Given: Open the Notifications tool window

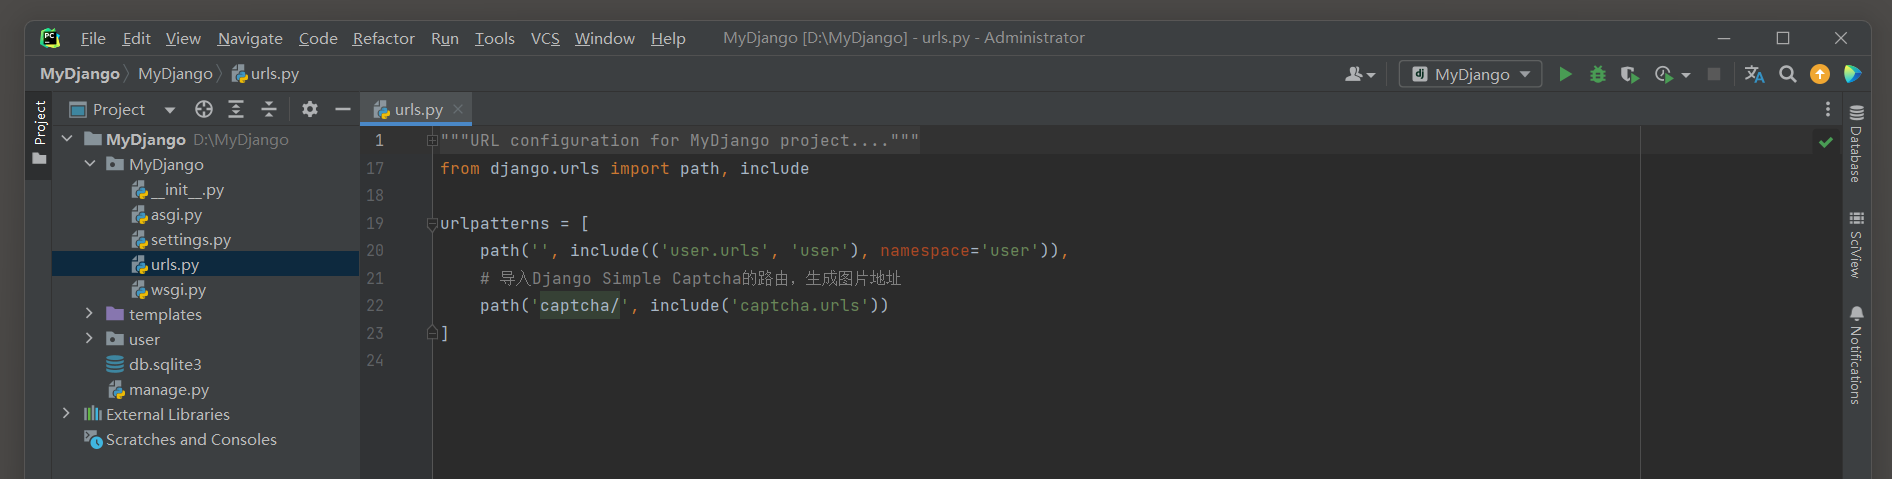Looking at the screenshot, I should coord(1856,355).
